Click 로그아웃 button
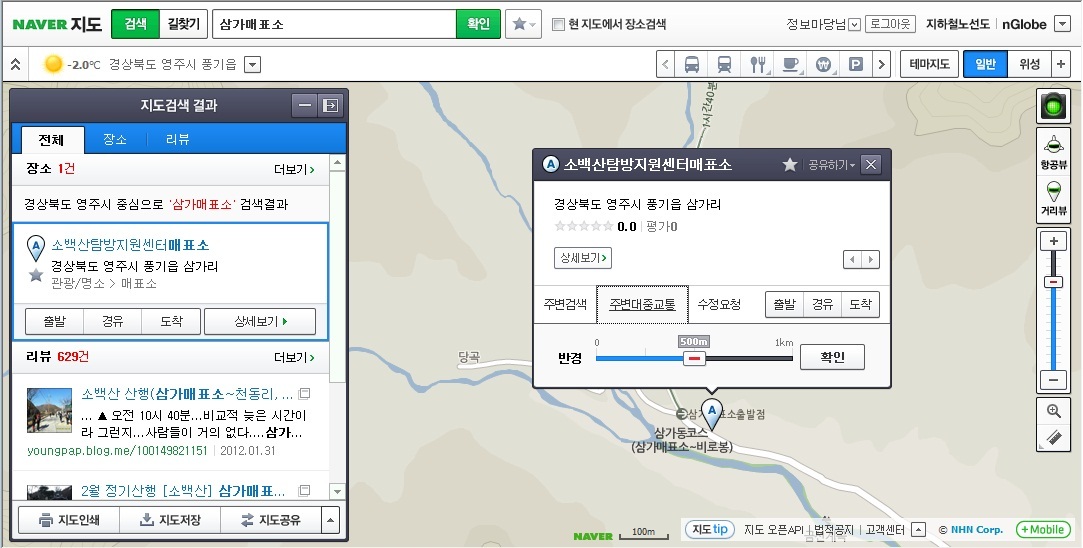The width and height of the screenshot is (1083, 548). pyautogui.click(x=890, y=24)
